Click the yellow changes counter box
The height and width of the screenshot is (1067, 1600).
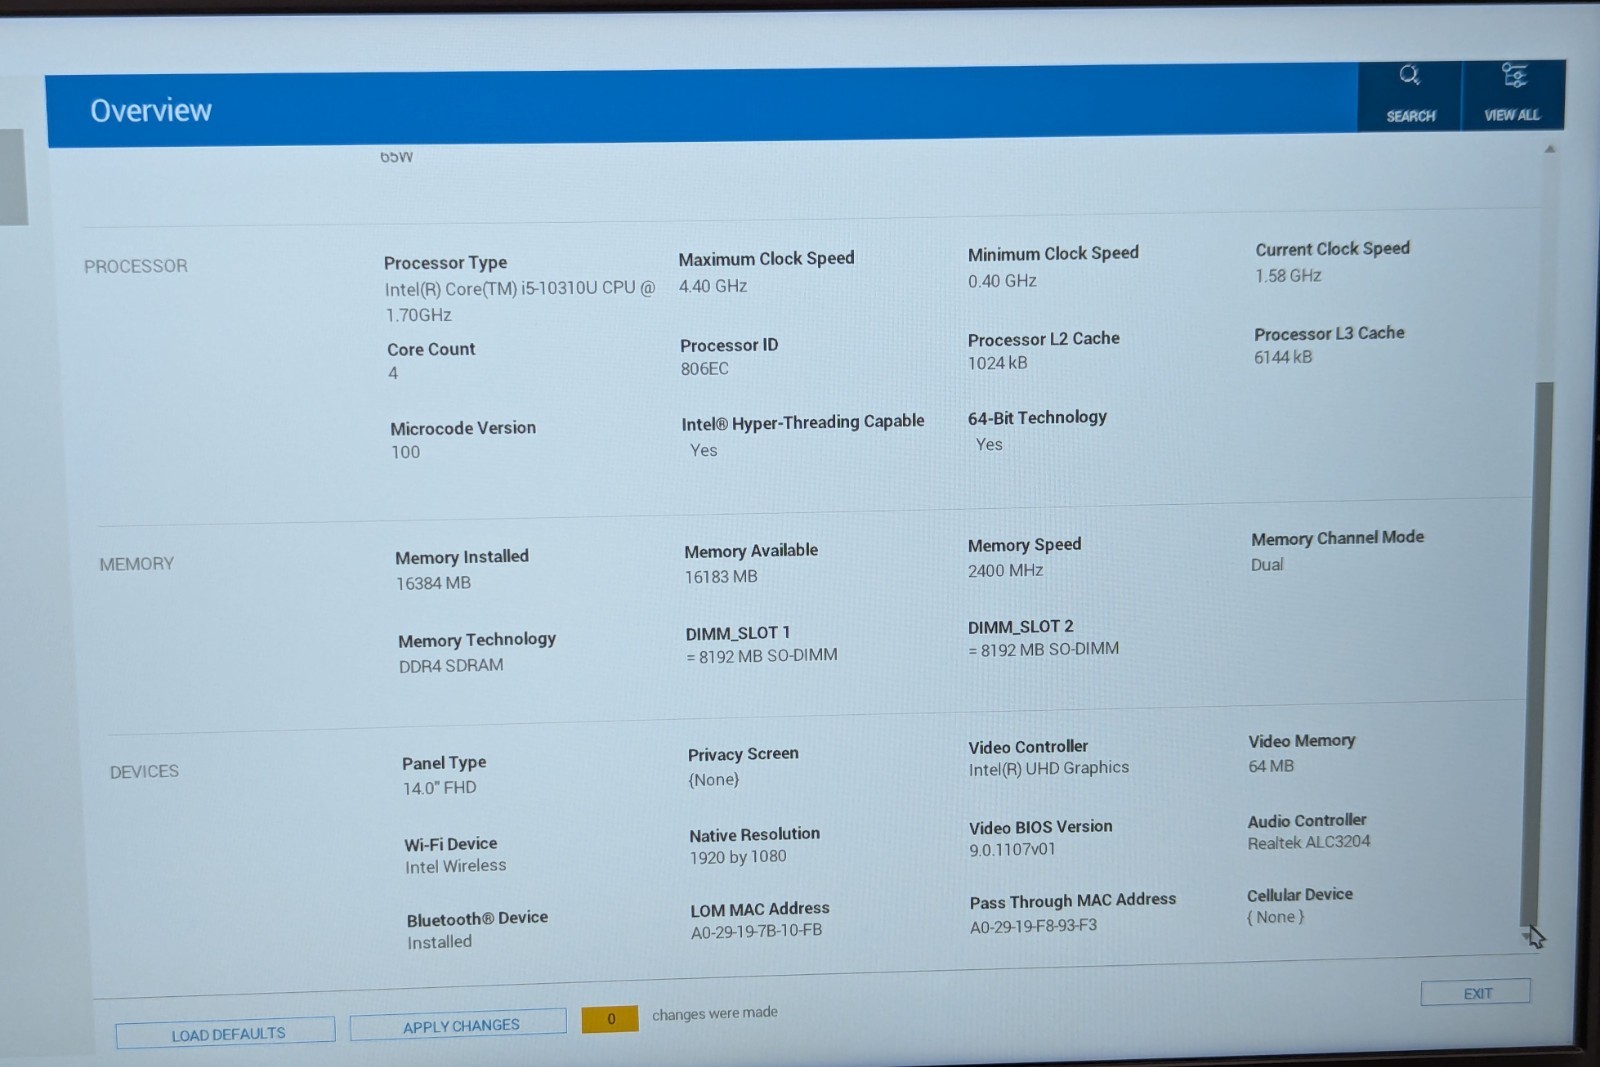click(x=610, y=1018)
